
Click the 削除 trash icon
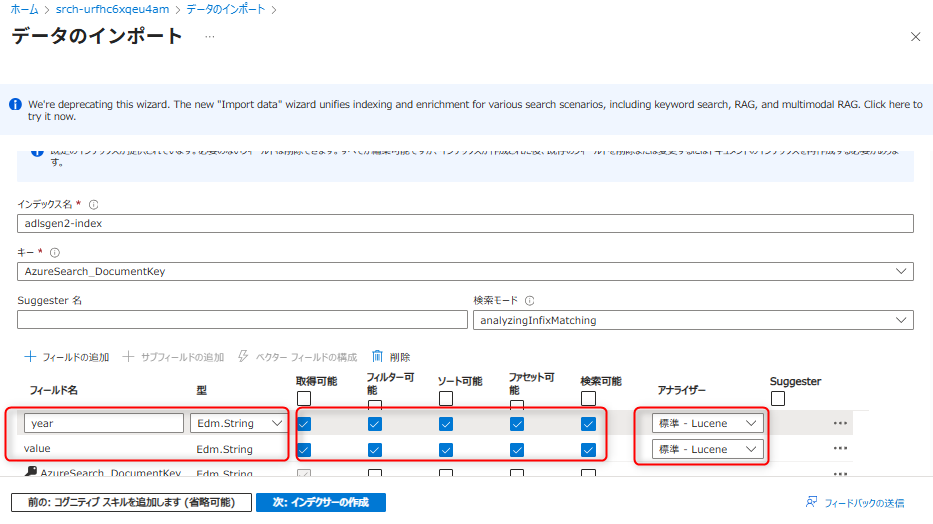tap(377, 356)
